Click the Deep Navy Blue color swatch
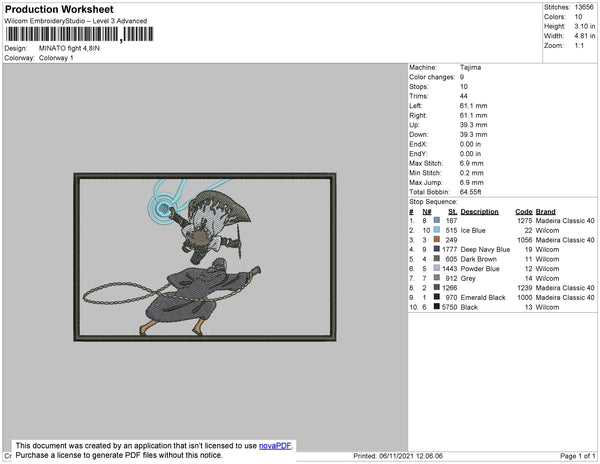600x464 pixels. (x=437, y=249)
